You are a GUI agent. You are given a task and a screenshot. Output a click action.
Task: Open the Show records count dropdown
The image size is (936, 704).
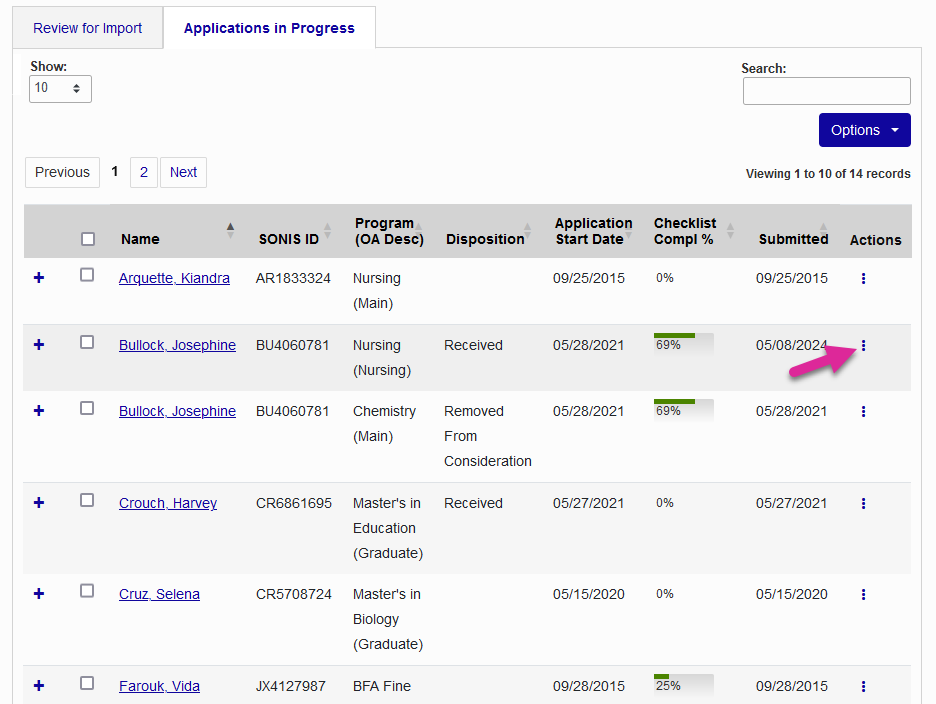60,88
